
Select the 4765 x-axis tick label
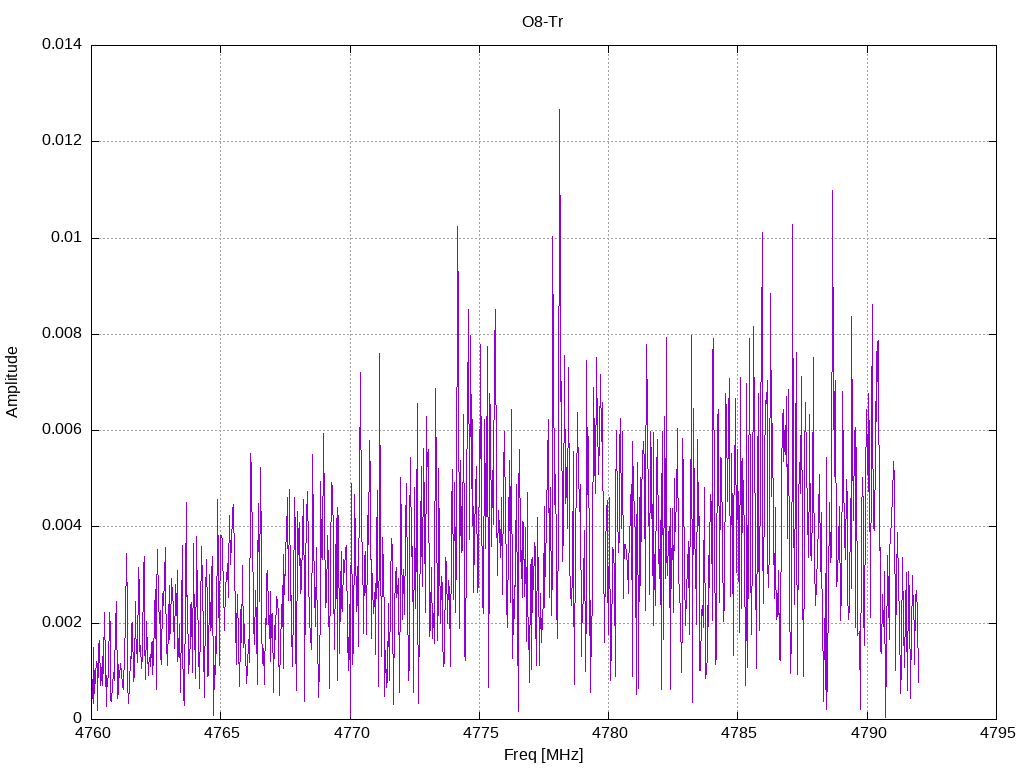[x=221, y=733]
